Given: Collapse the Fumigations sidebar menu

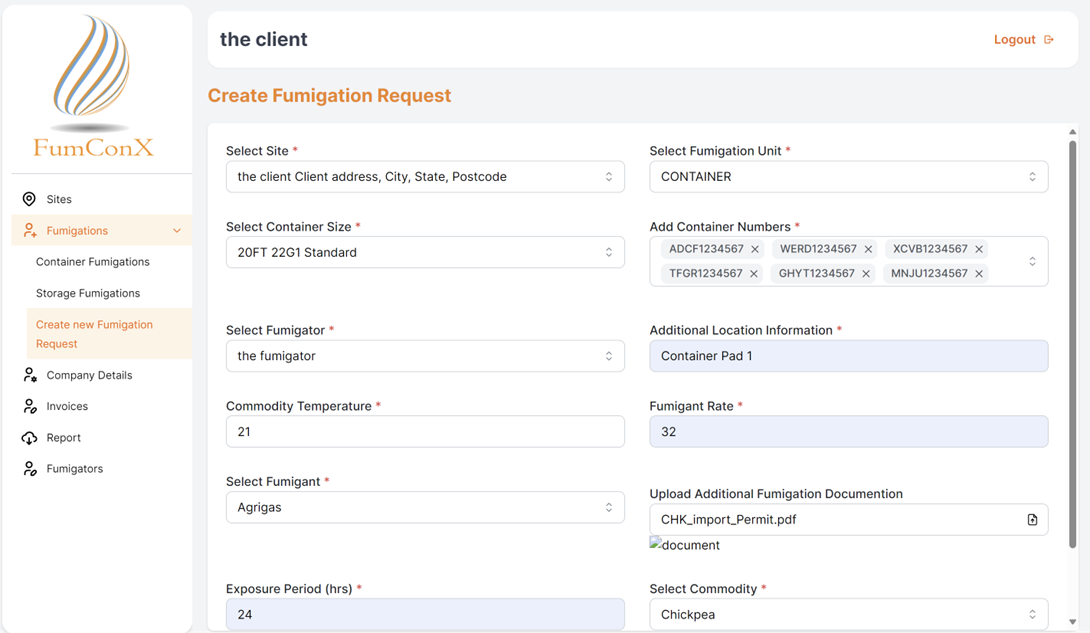Looking at the screenshot, I should click(176, 231).
